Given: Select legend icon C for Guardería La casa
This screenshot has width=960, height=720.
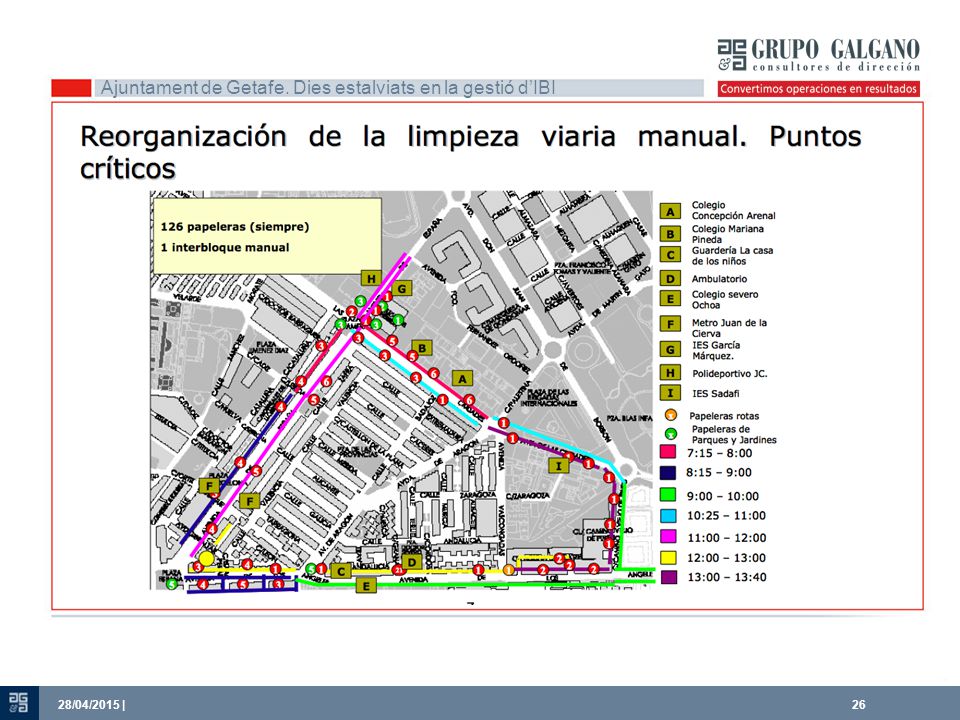Looking at the screenshot, I should click(x=670, y=255).
